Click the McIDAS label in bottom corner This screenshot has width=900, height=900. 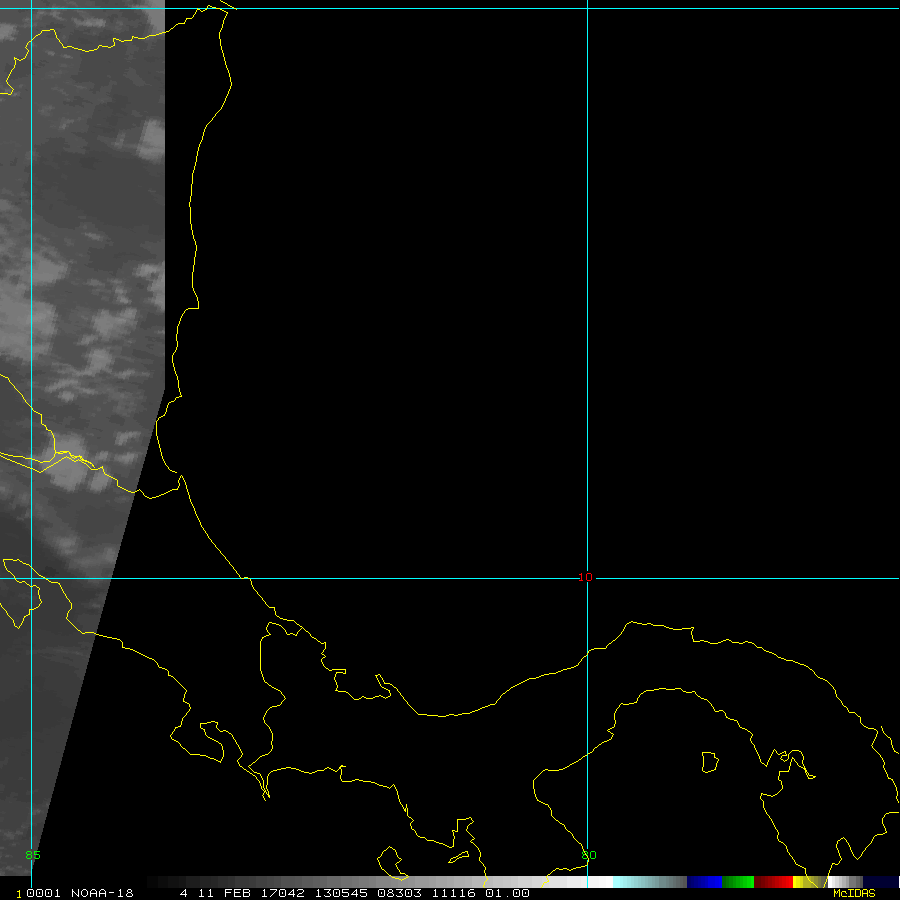pyautogui.click(x=853, y=893)
